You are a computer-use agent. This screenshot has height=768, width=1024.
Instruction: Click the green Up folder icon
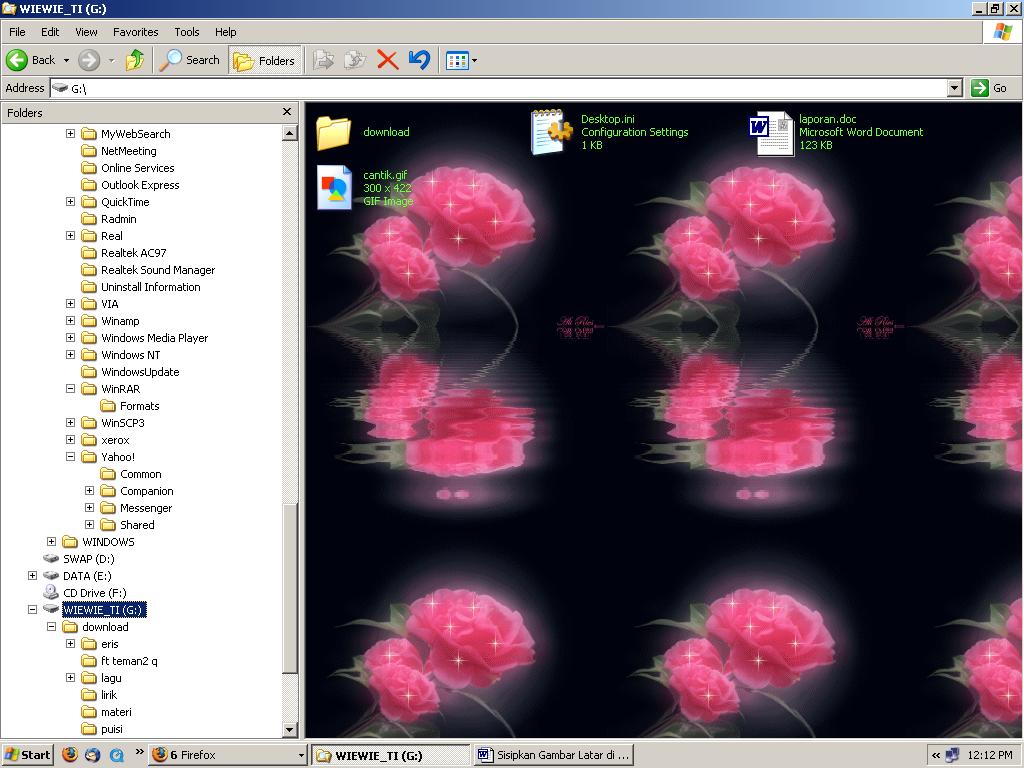(135, 60)
